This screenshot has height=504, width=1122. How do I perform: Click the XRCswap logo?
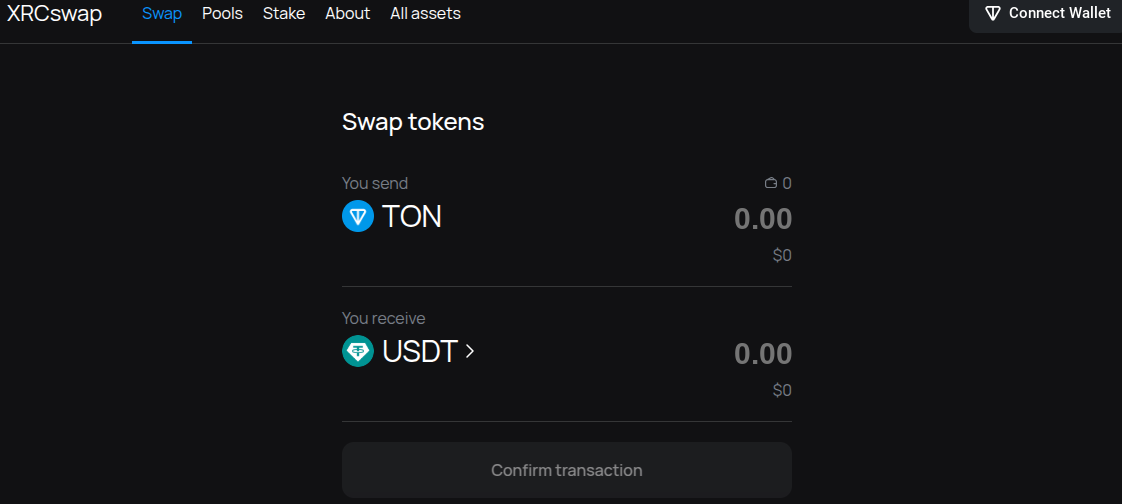point(55,14)
